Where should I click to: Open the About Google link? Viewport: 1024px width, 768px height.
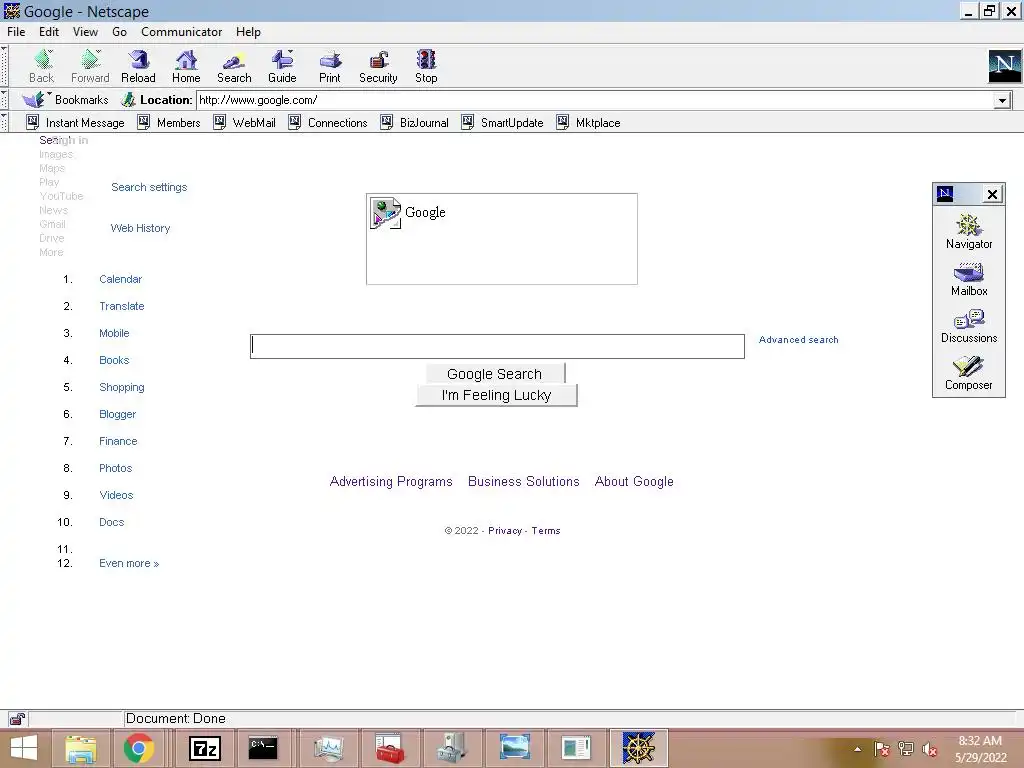[x=633, y=481]
